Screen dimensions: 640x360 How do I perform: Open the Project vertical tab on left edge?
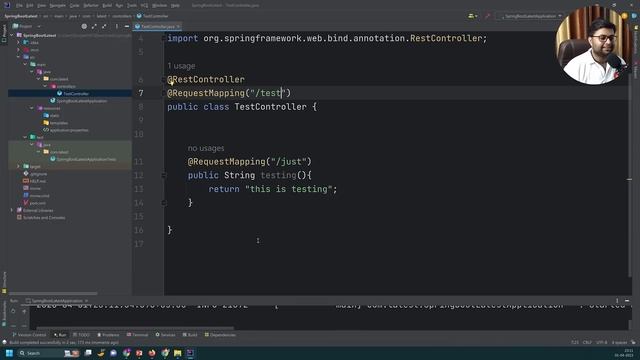coord(4,33)
